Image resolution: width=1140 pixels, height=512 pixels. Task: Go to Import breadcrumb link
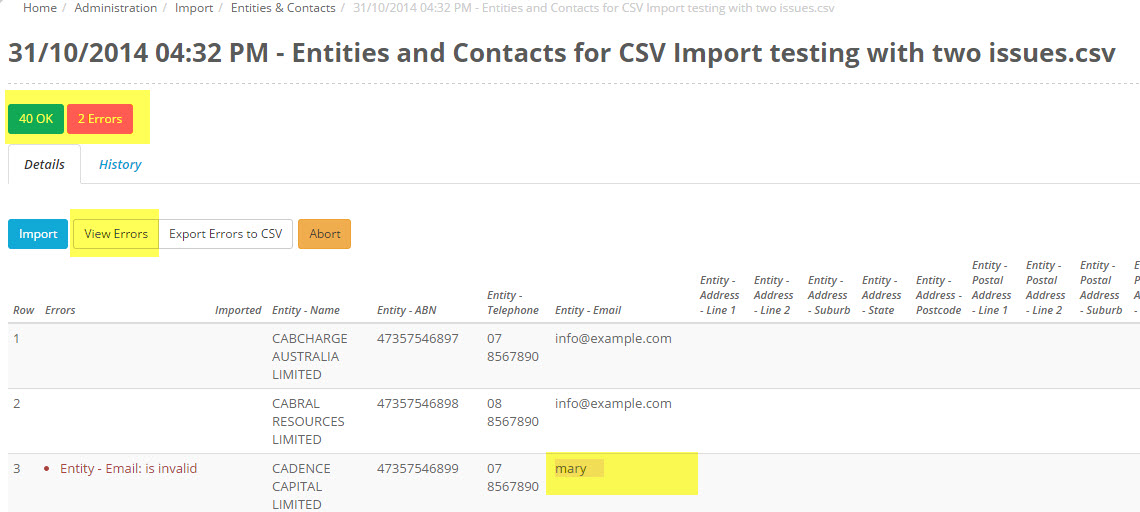[194, 8]
